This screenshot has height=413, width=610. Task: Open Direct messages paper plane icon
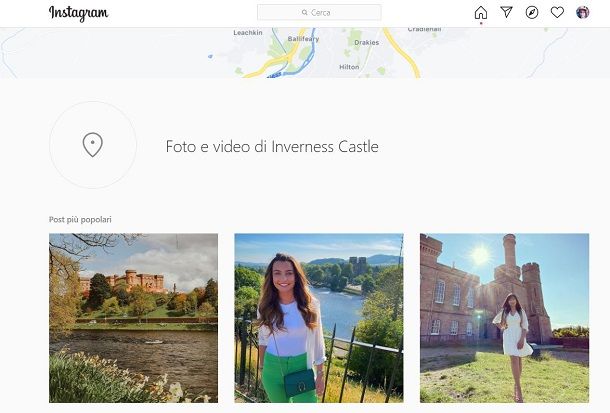[506, 12]
